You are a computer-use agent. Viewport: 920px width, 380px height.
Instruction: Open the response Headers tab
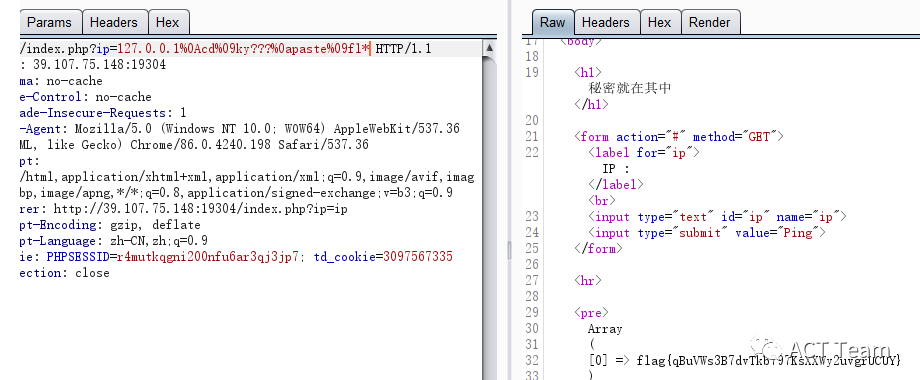[x=606, y=22]
